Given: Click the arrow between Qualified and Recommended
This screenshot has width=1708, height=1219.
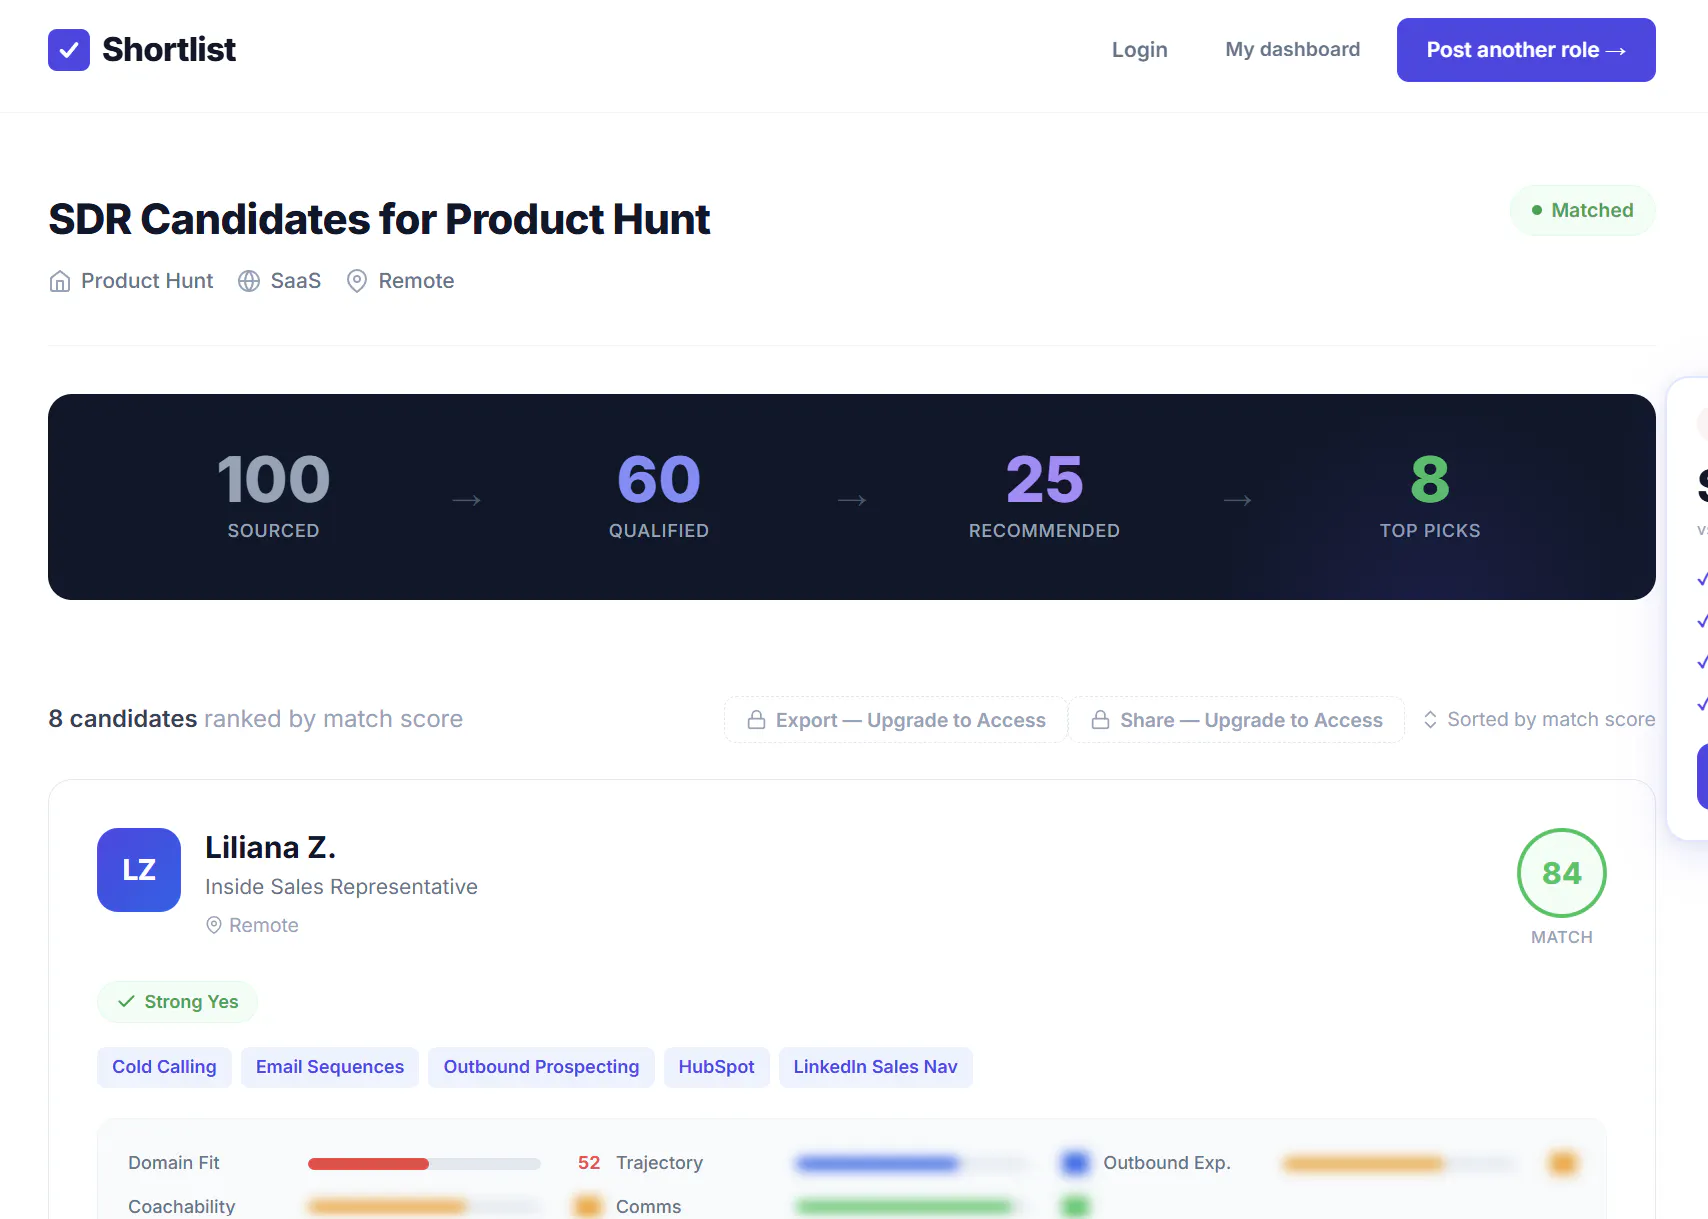Looking at the screenshot, I should click(x=852, y=500).
